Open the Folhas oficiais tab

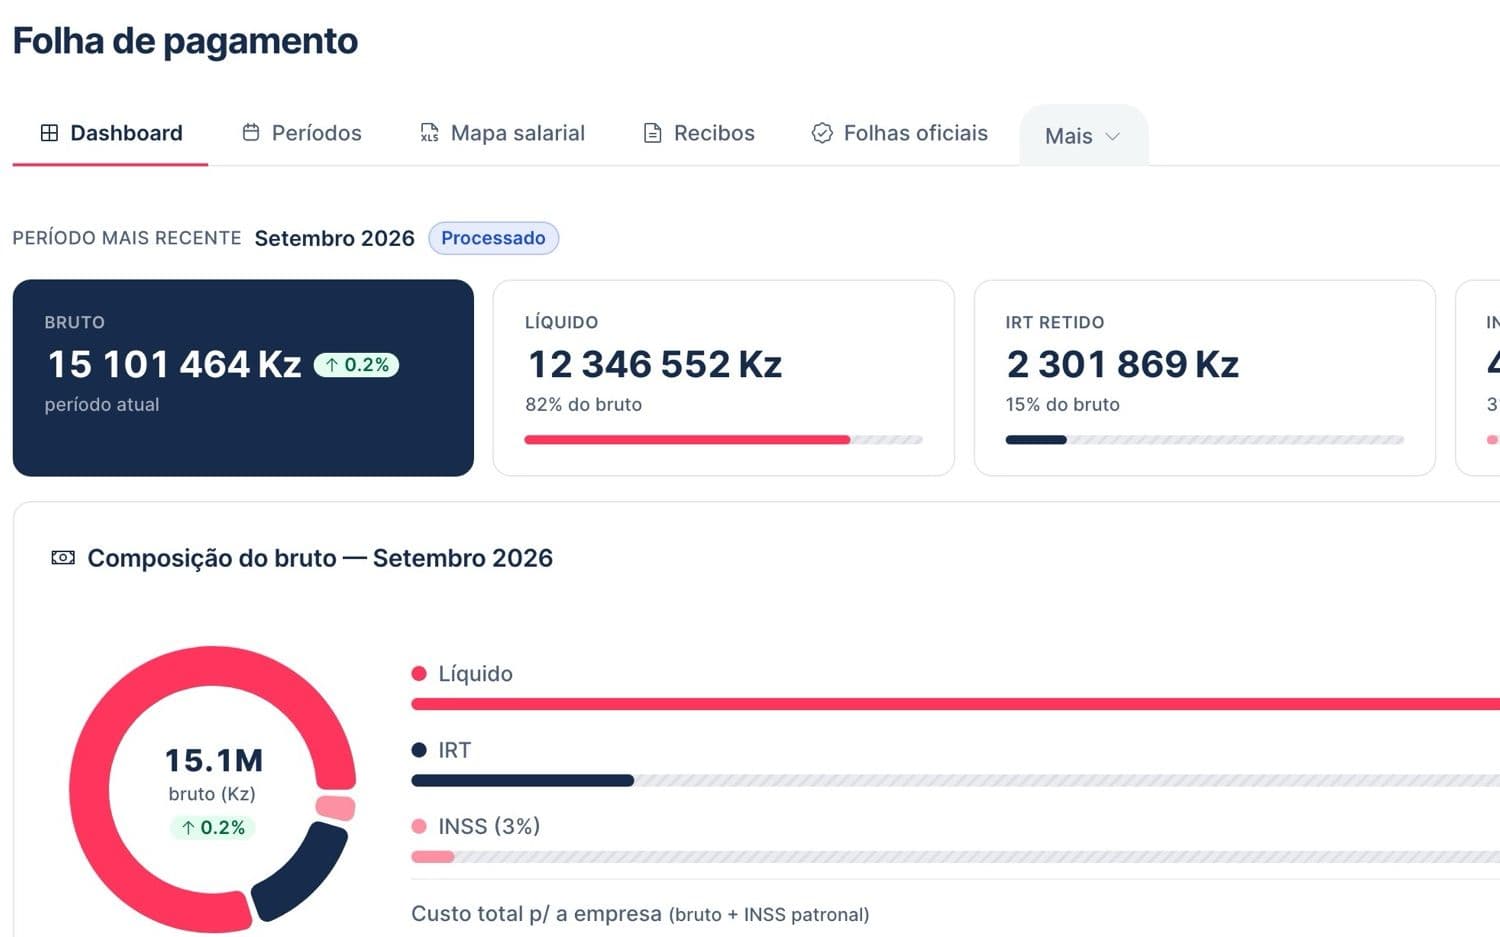tap(899, 133)
